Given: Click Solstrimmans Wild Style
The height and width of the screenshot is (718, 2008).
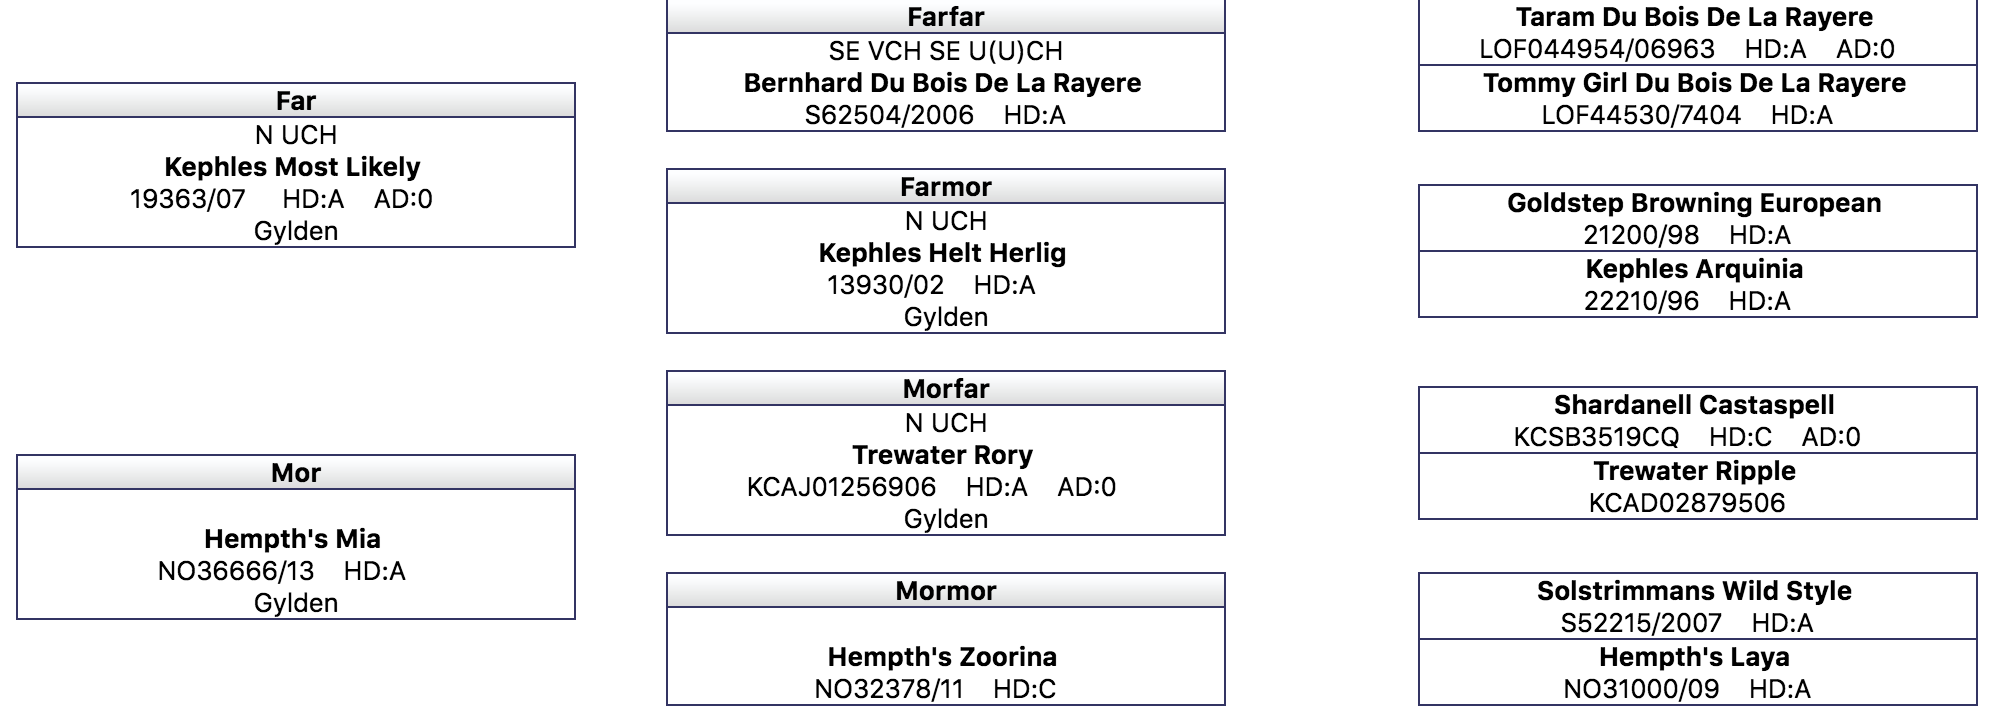Looking at the screenshot, I should point(1694,591).
